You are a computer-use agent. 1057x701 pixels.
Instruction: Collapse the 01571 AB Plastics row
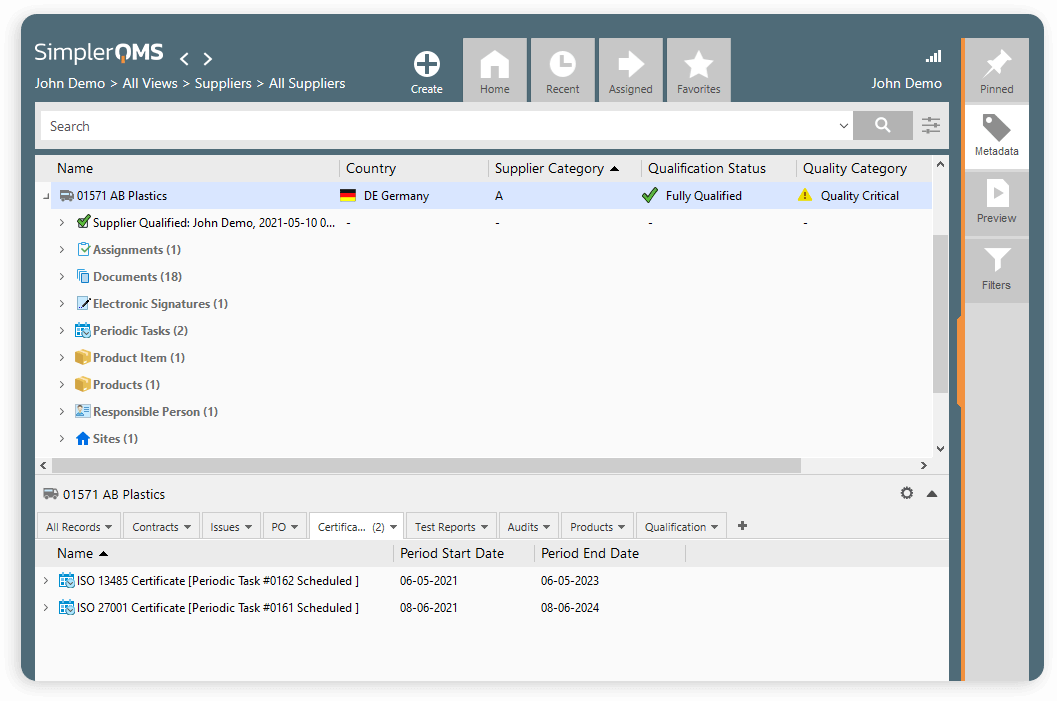pyautogui.click(x=46, y=196)
